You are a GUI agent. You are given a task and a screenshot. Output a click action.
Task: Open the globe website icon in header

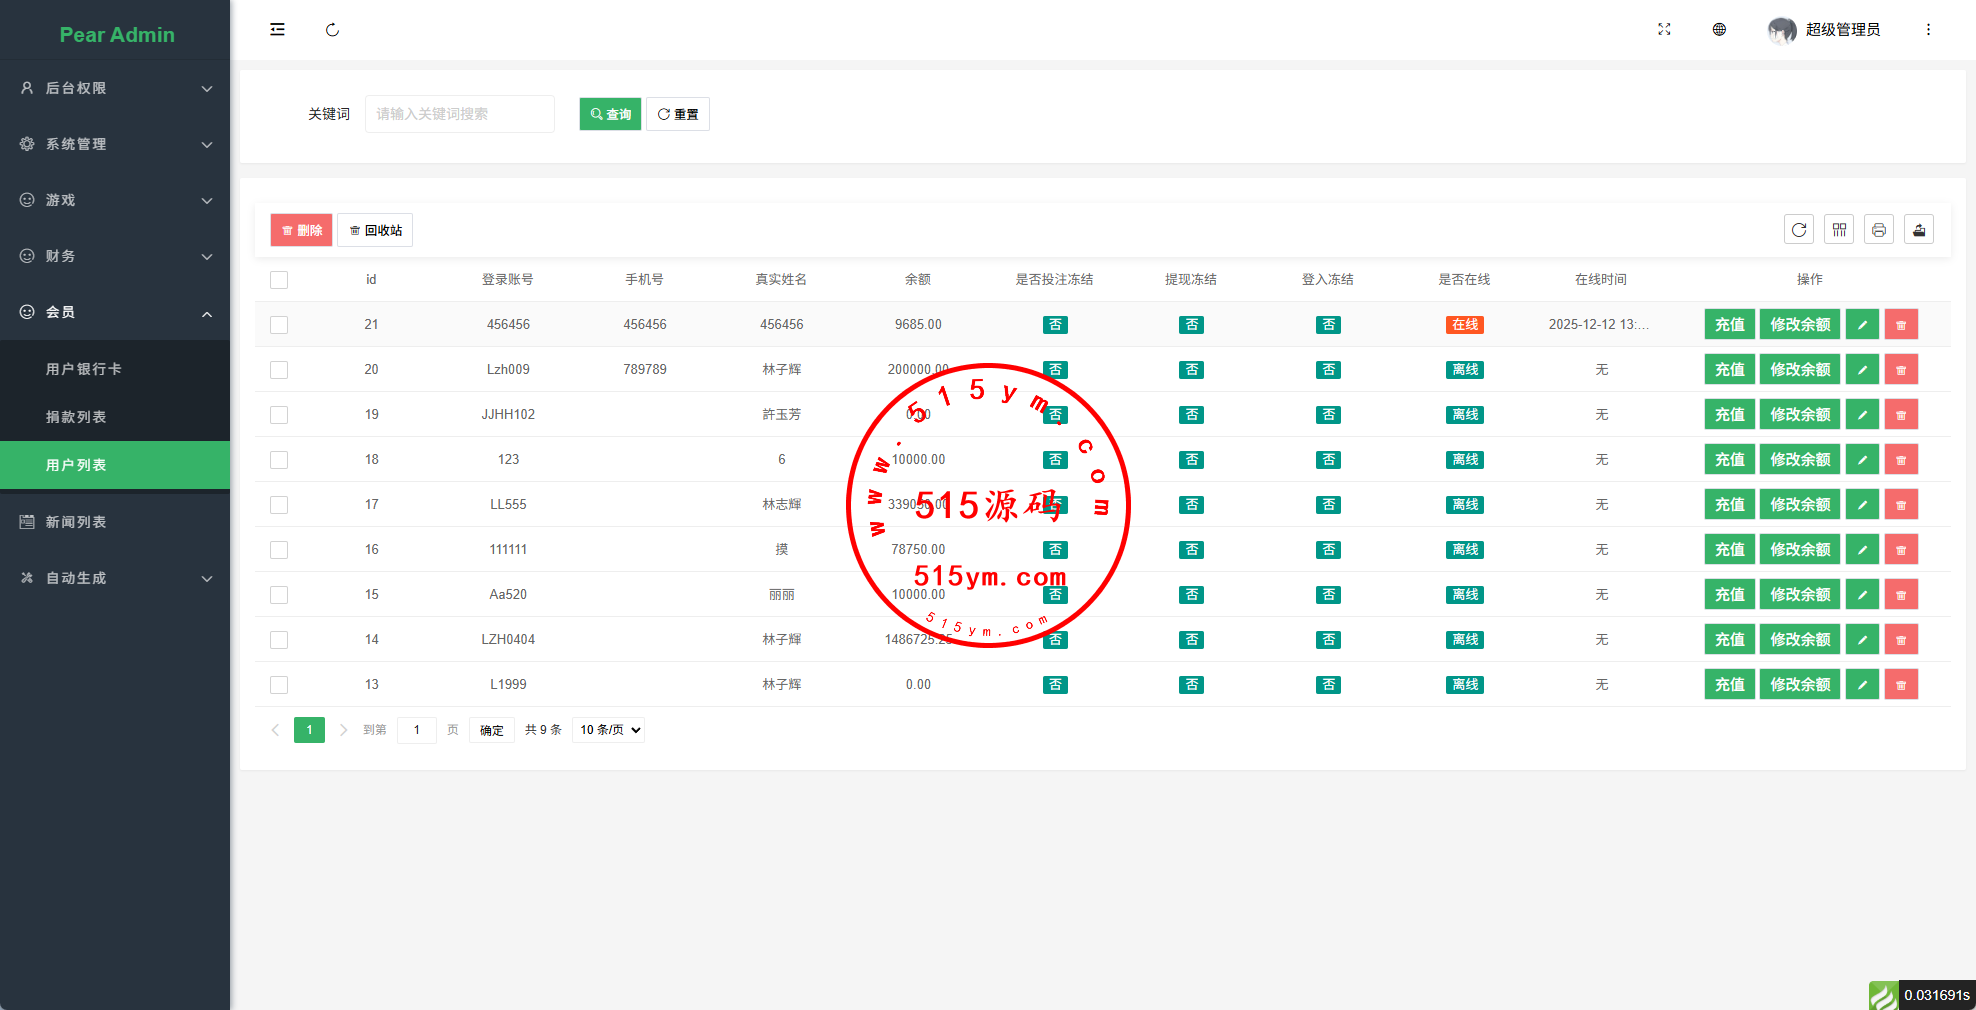1719,30
